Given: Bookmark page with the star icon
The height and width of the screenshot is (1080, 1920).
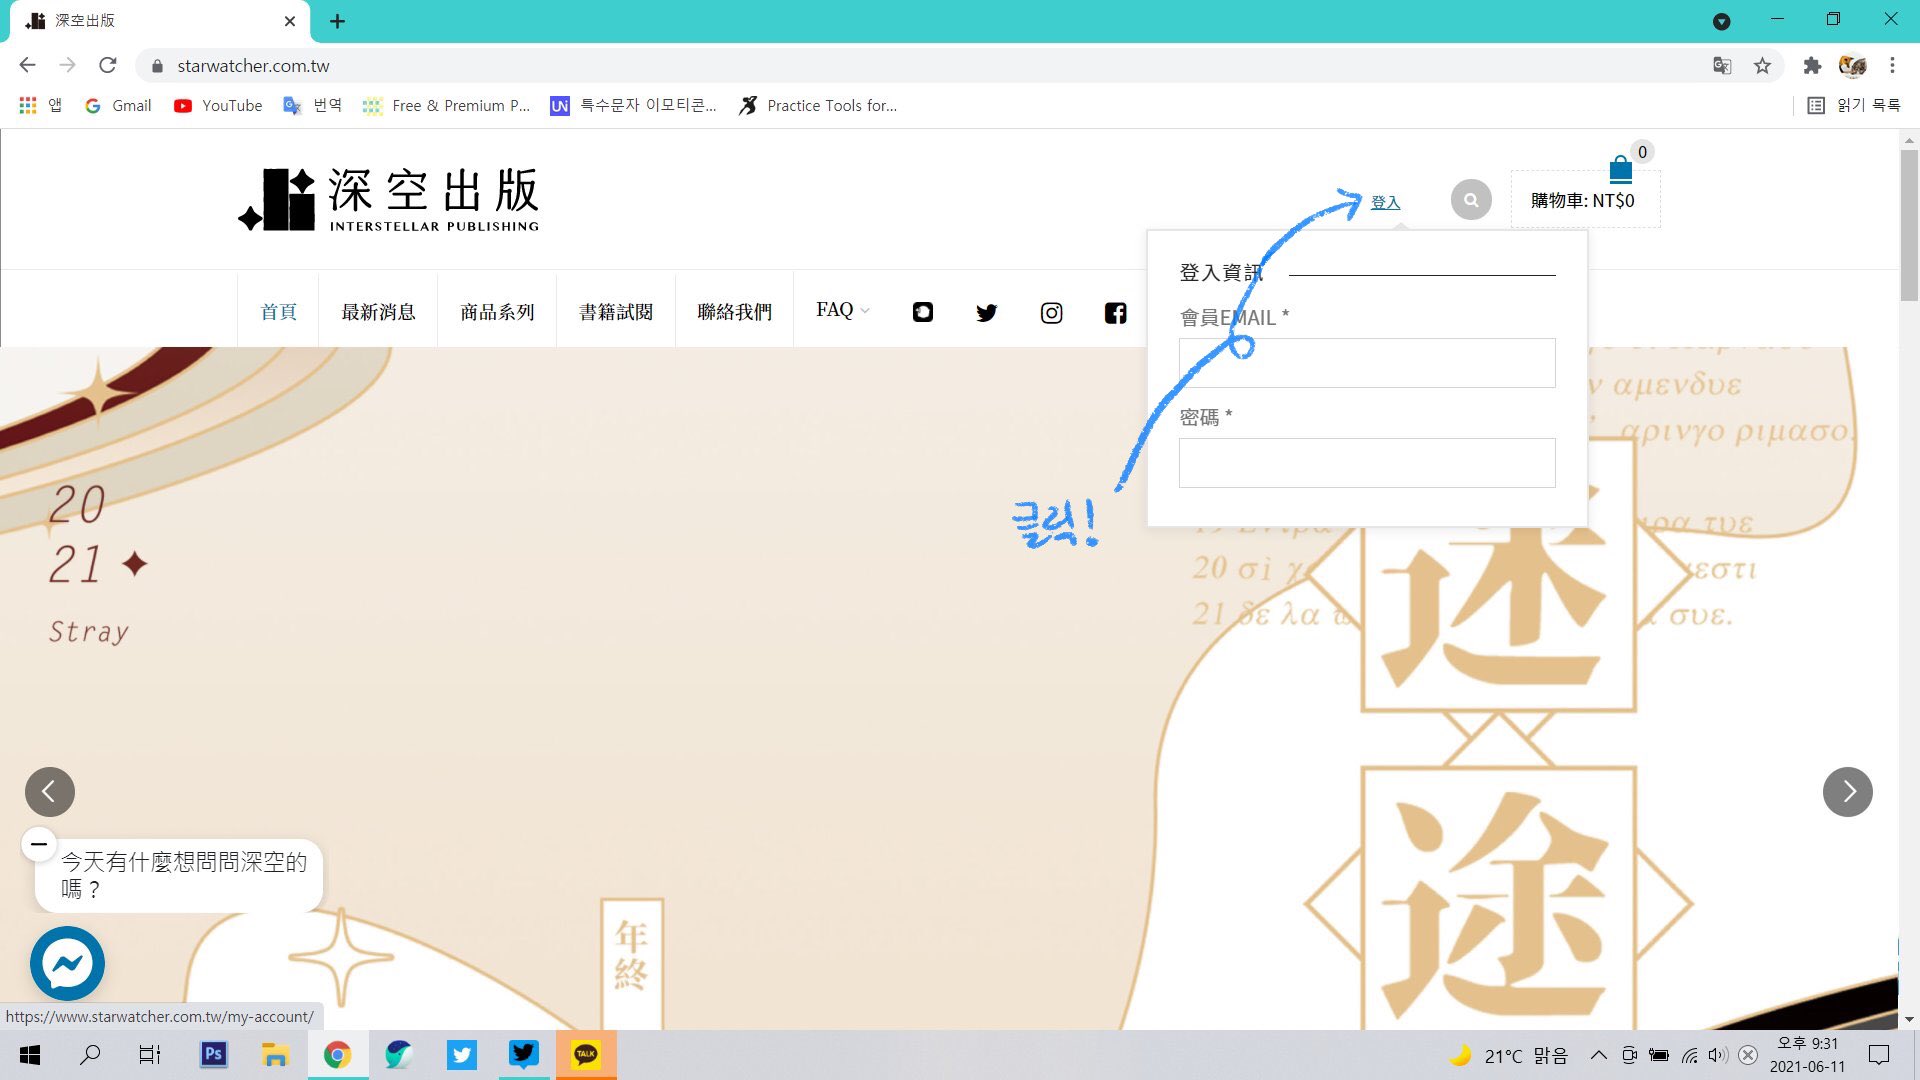Looking at the screenshot, I should point(1762,66).
